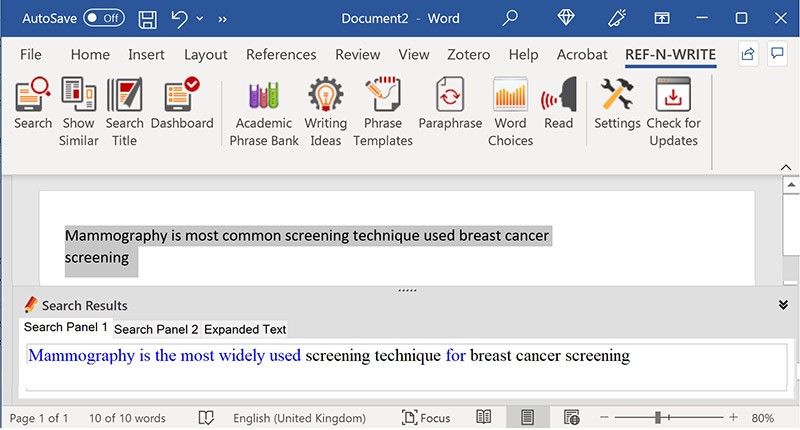Open the Help tab
Screen dimensions: 800x430
pyautogui.click(x=523, y=55)
